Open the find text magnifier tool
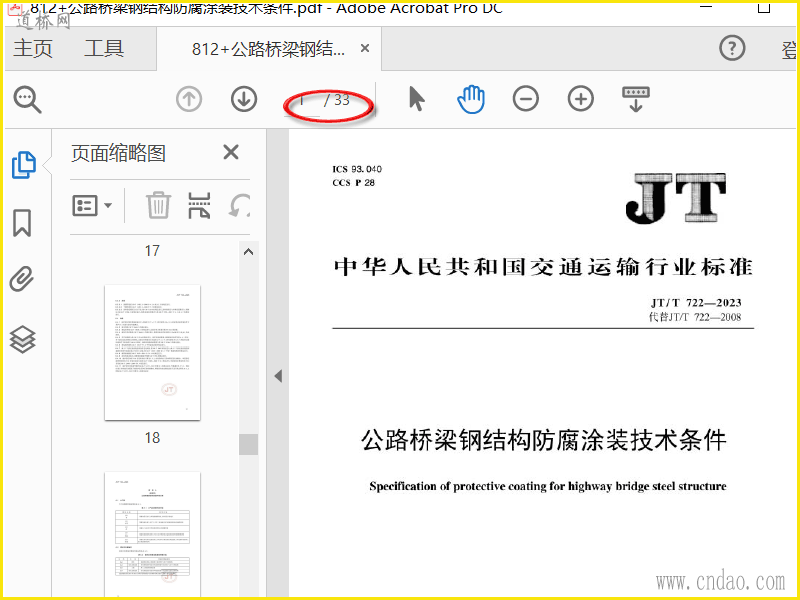Screen dimensions: 800x600 (28, 99)
